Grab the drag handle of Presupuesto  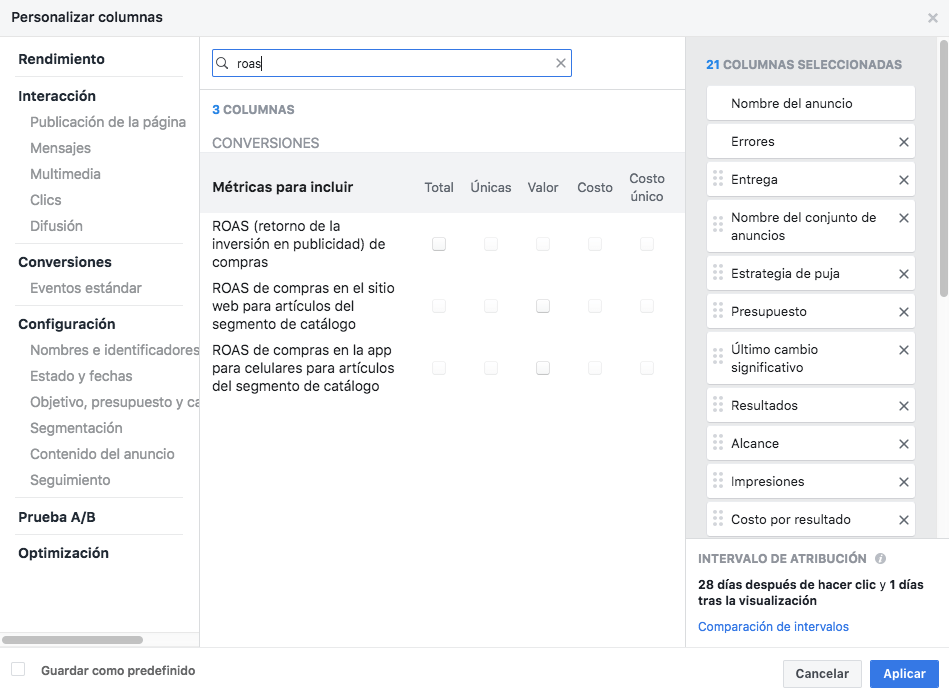tap(718, 310)
